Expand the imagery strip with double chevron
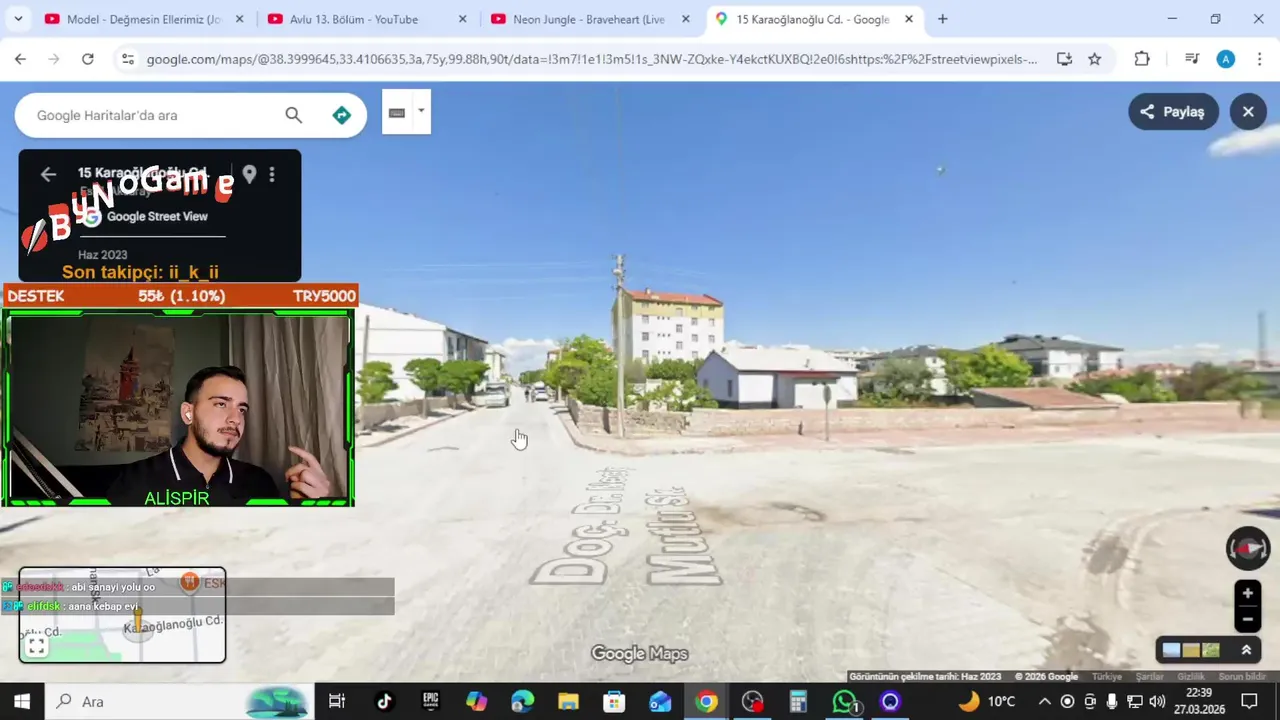Image resolution: width=1280 pixels, height=720 pixels. point(1246,650)
